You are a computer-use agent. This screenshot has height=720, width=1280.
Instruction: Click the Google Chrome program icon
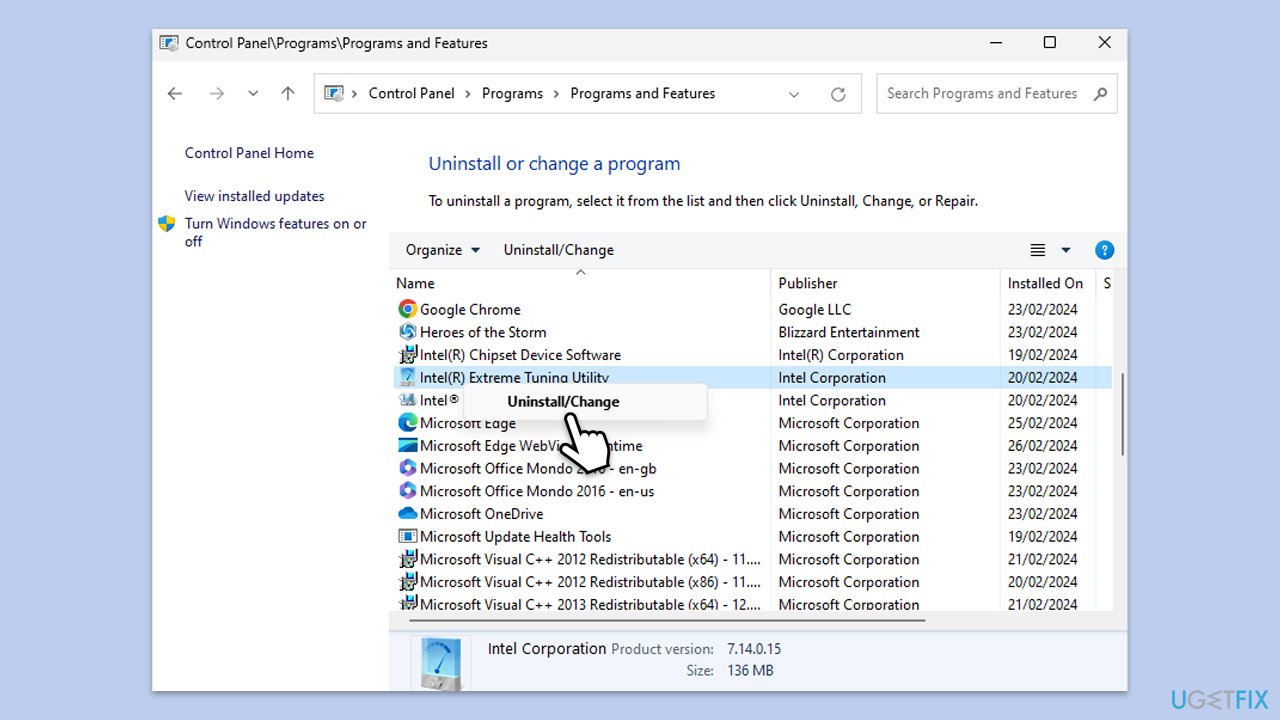point(407,309)
